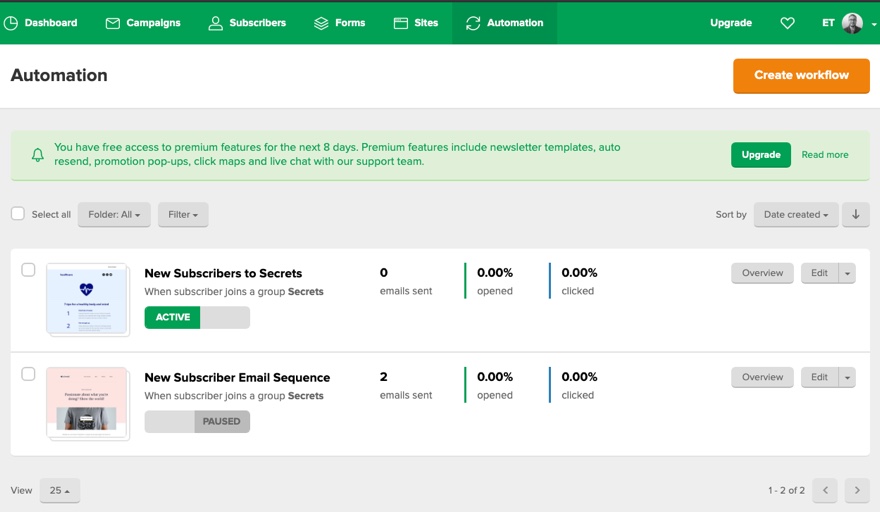Open the user profile avatar menu

[x=852, y=23]
